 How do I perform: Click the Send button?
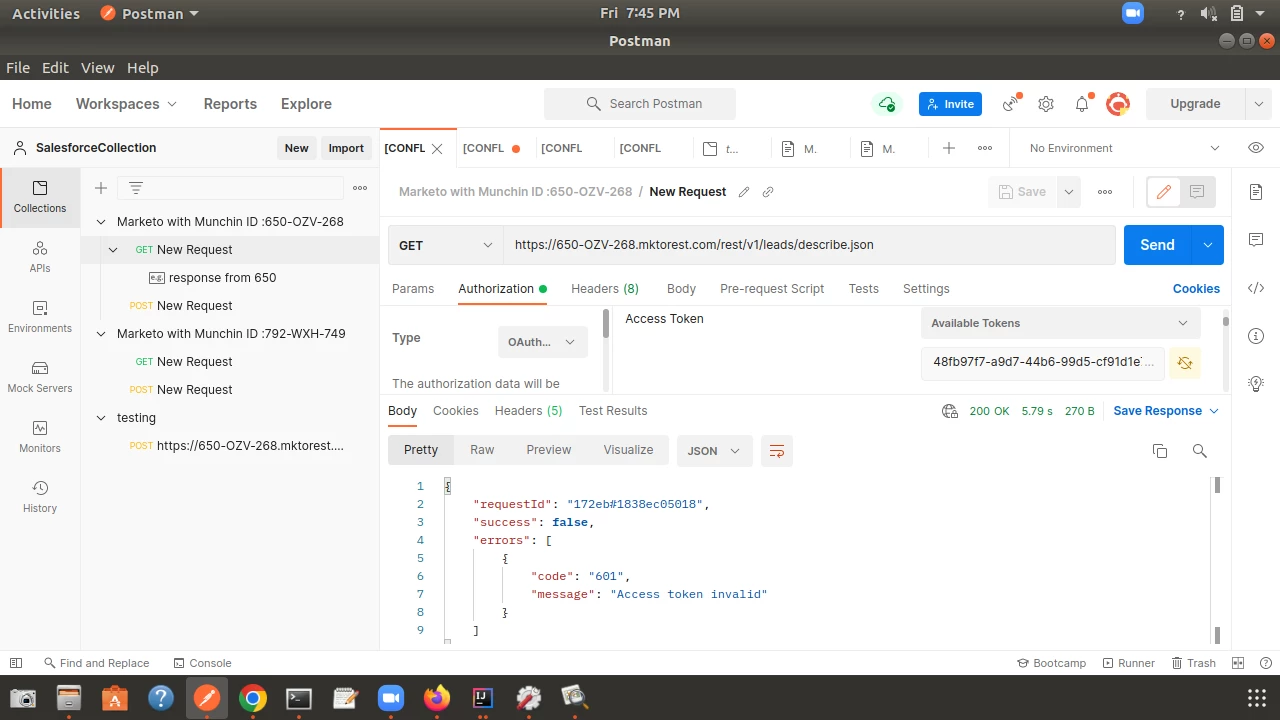coord(1158,245)
